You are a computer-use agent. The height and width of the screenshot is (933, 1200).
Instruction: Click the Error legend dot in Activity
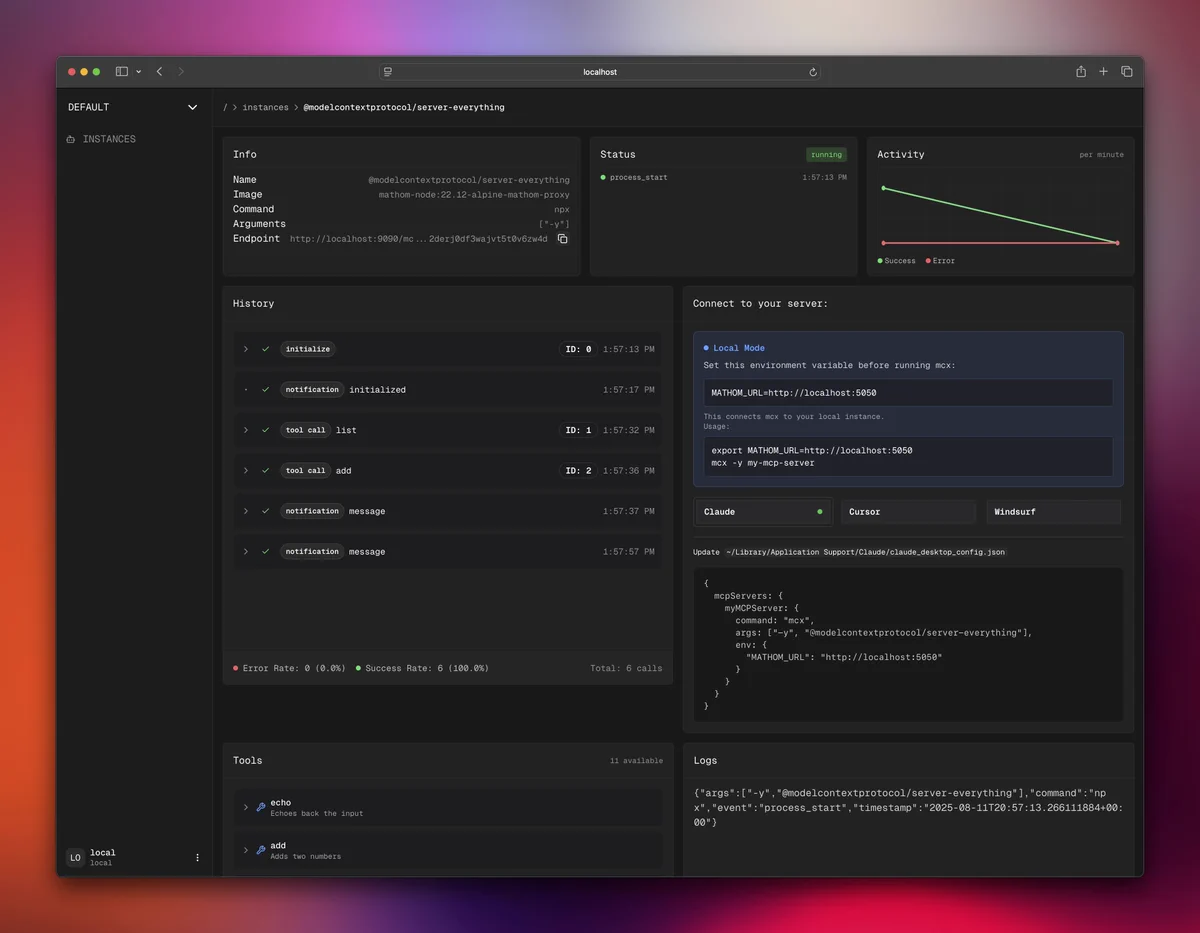(928, 261)
